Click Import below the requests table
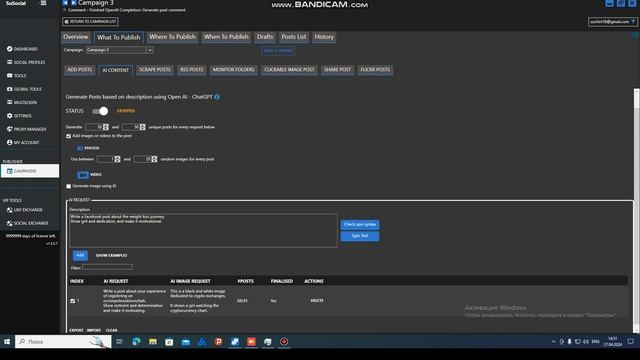 click(94, 330)
